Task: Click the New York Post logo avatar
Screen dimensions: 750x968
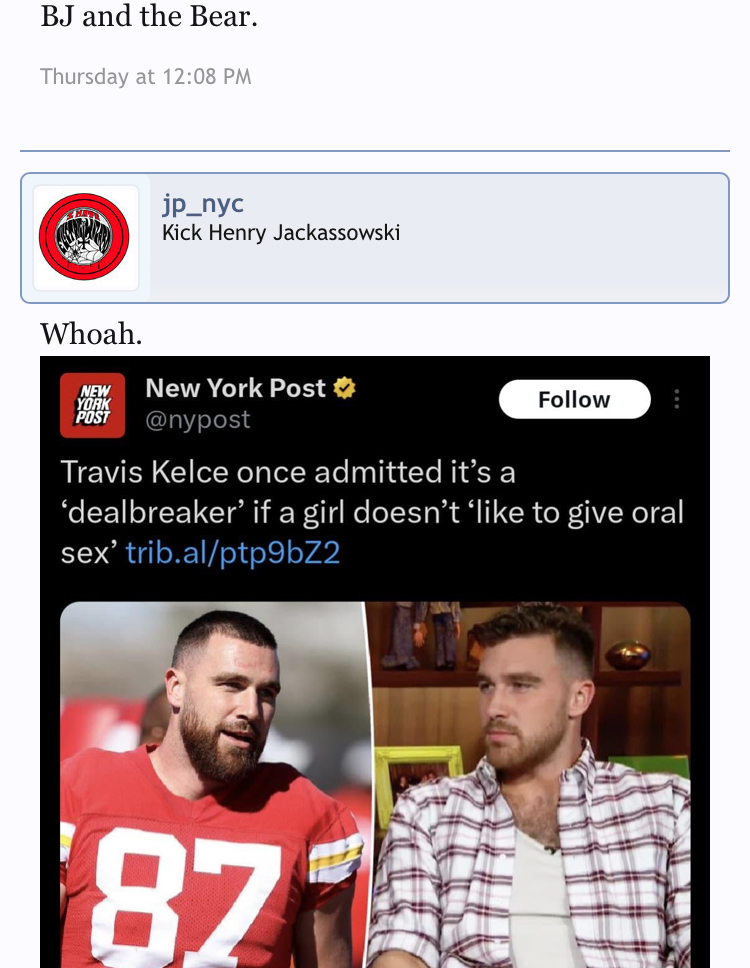Action: pos(93,405)
